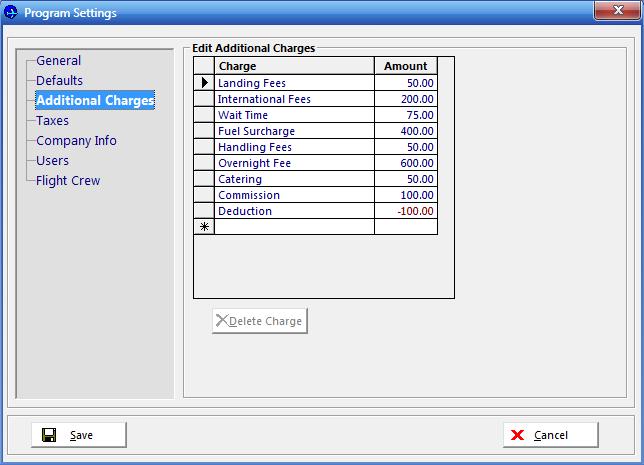Click the disabled Delete Charge button
This screenshot has height=465, width=644.
coord(259,321)
